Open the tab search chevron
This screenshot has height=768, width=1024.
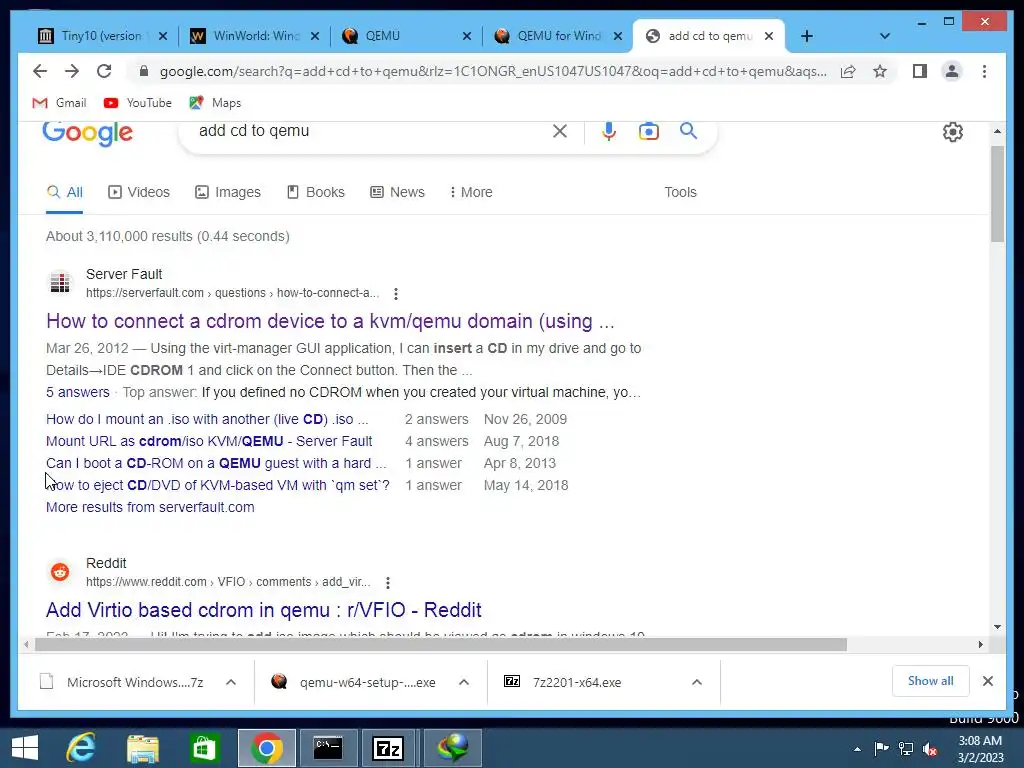coord(885,36)
